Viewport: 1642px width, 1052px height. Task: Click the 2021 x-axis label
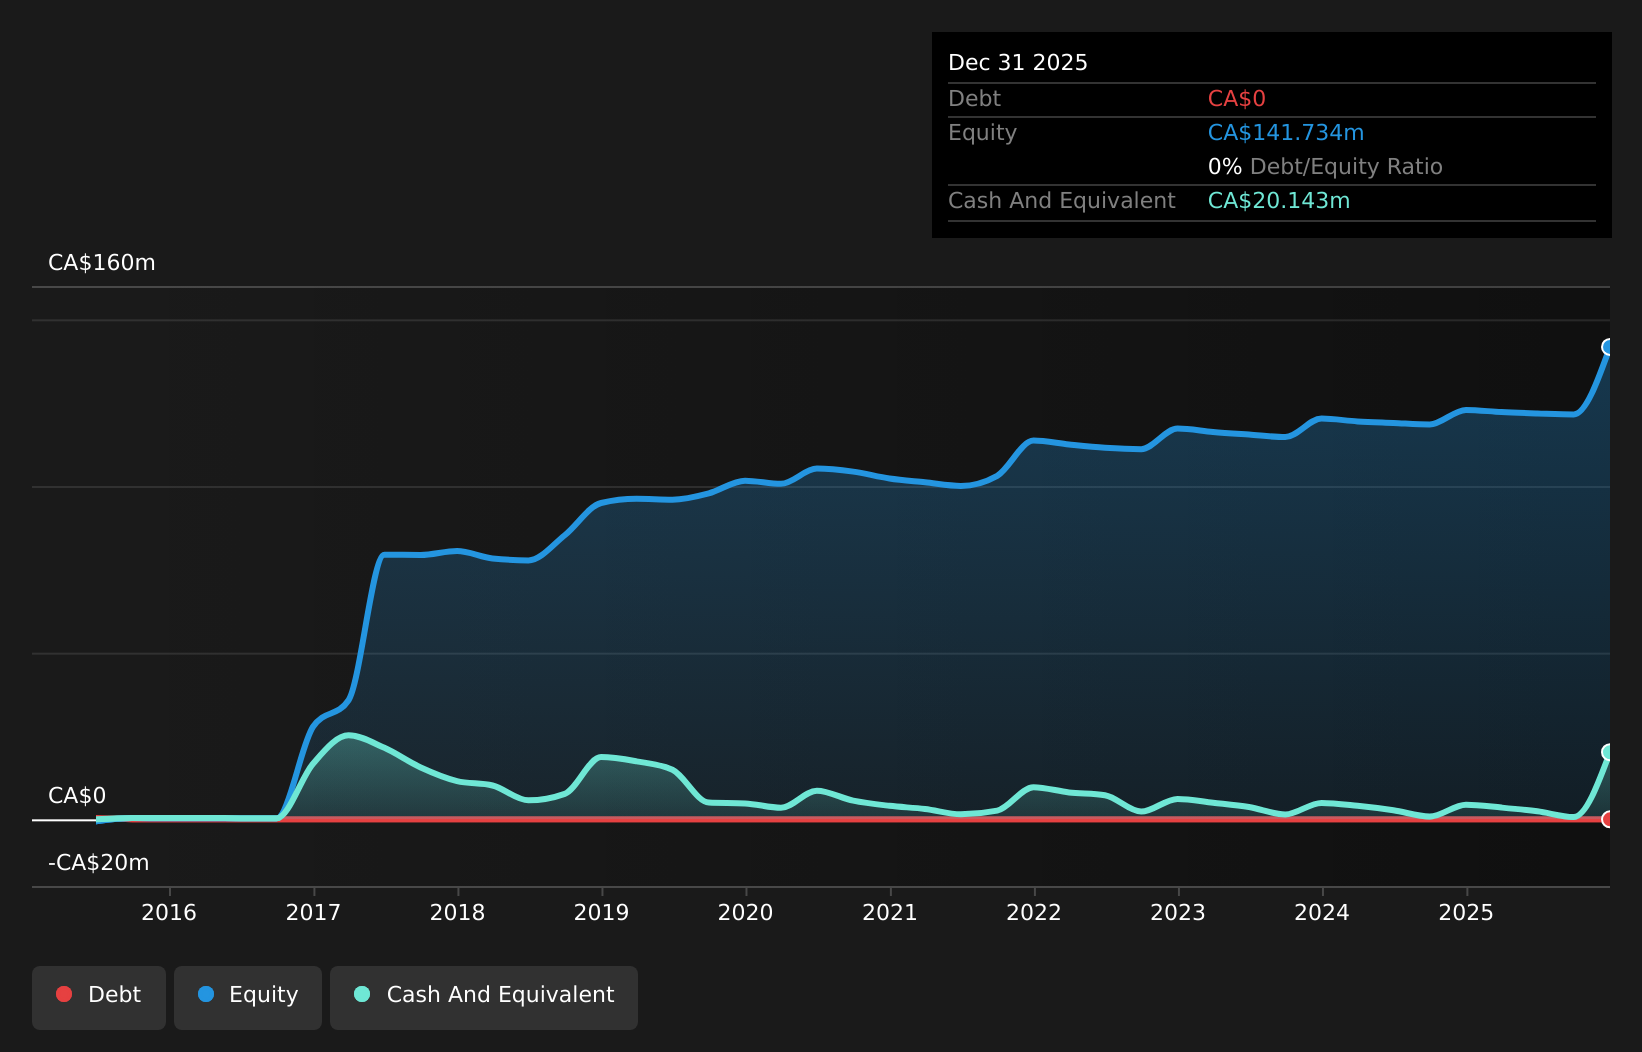(890, 912)
